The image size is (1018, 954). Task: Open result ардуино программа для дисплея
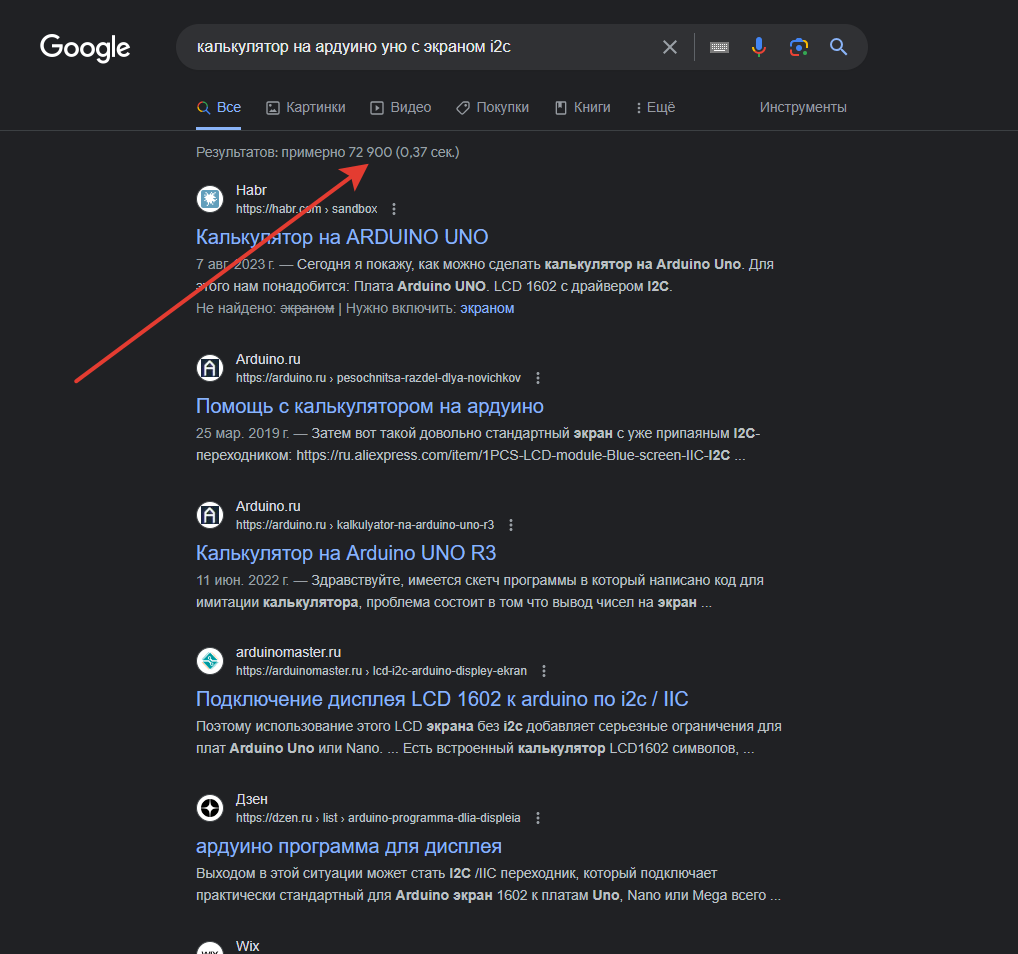[349, 846]
